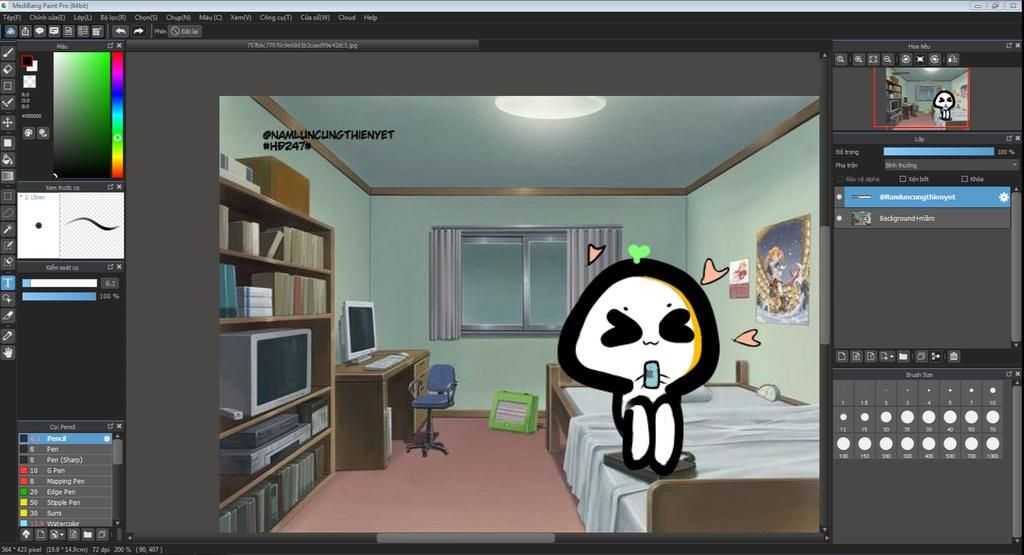
Task: Open the Xem(V) menu
Action: click(x=240, y=18)
